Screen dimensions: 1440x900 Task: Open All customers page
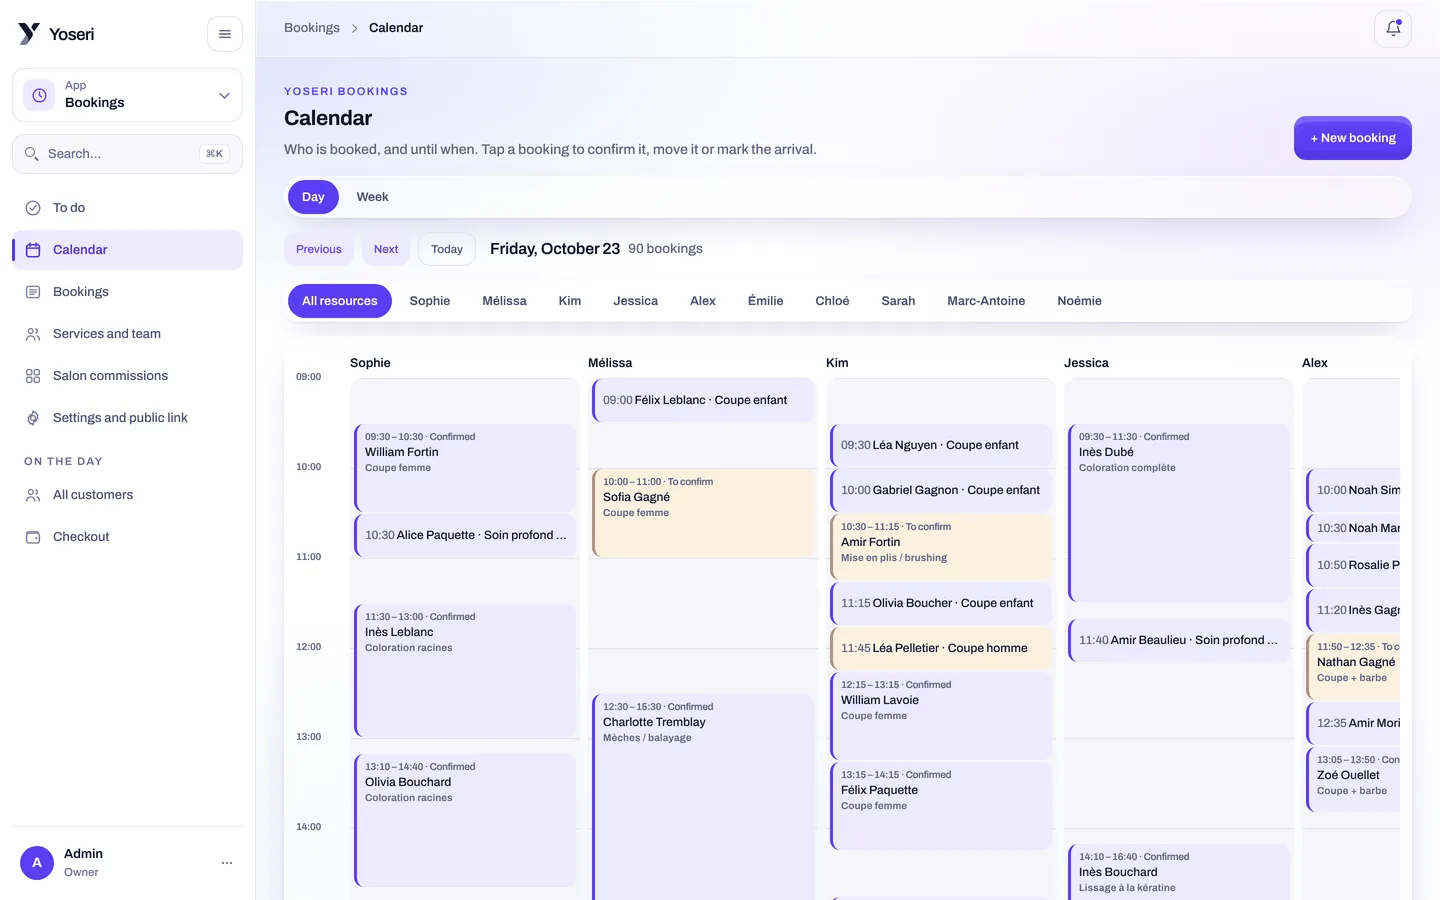coord(127,495)
